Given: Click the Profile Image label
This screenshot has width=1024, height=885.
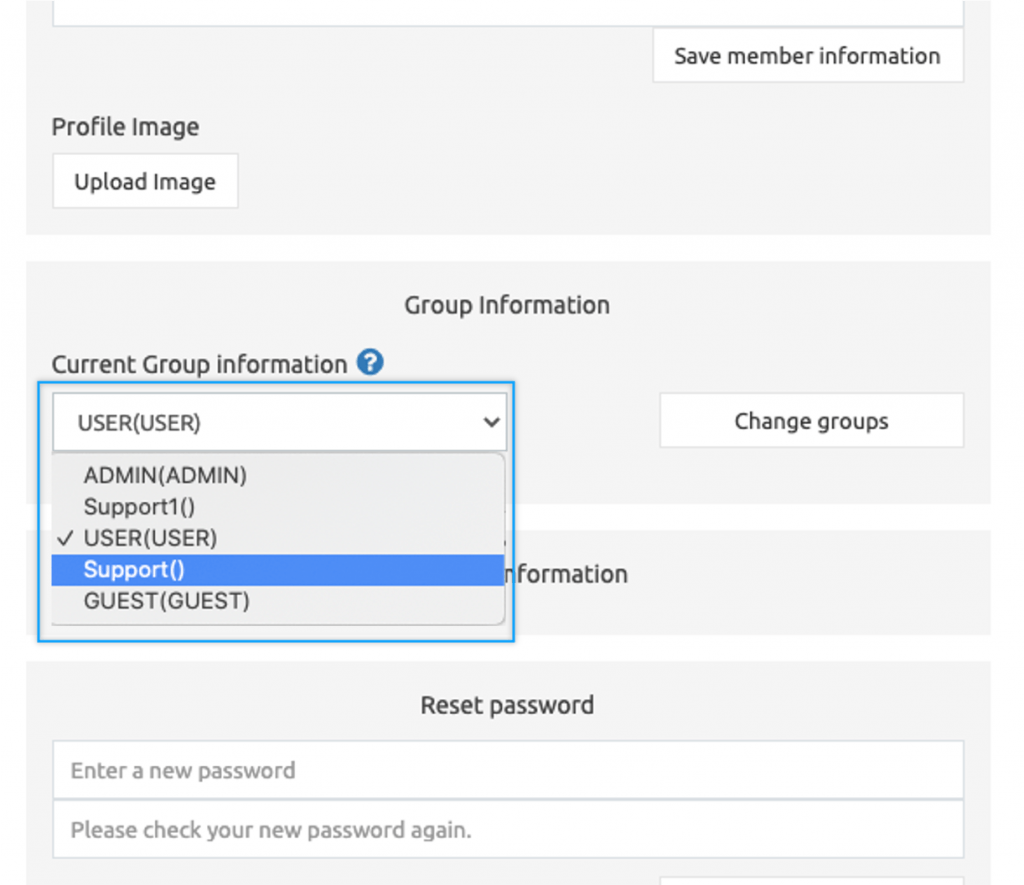Looking at the screenshot, I should click(125, 127).
